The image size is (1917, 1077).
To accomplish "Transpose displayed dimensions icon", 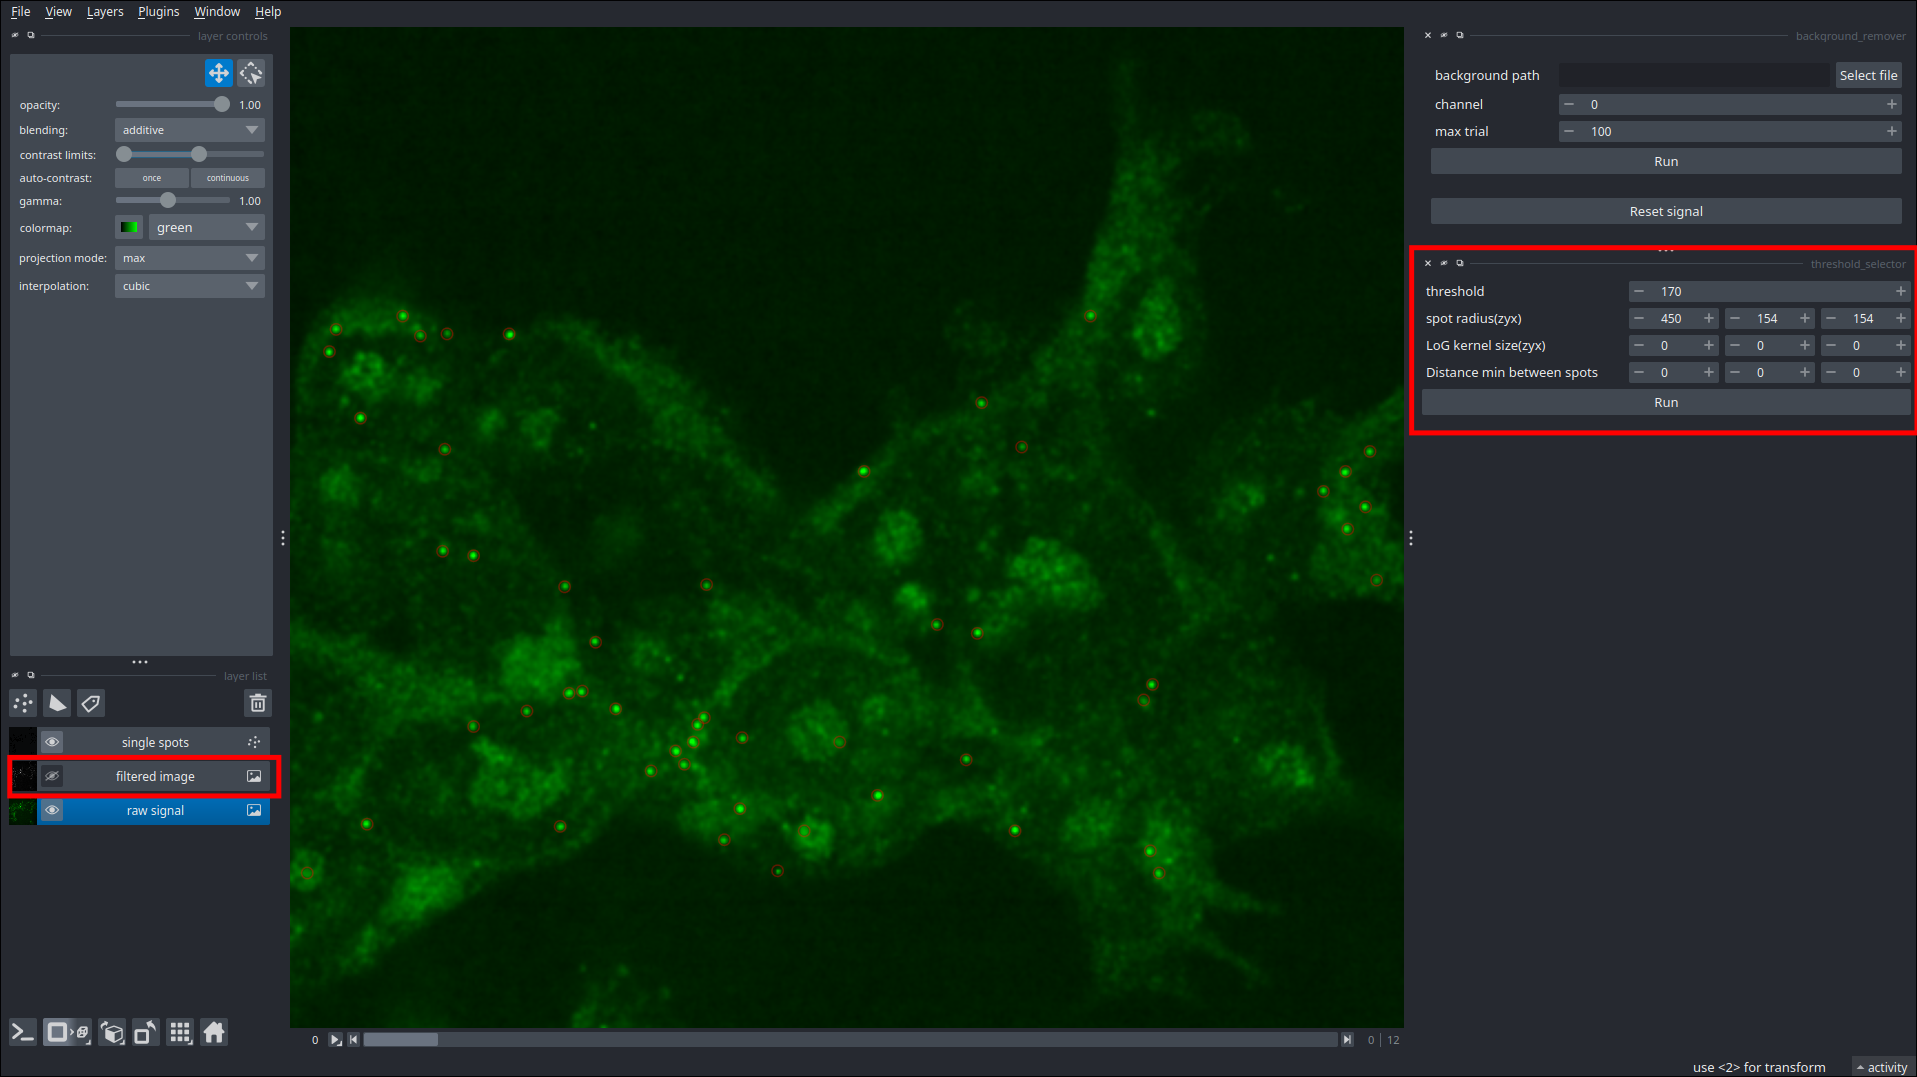I will click(x=146, y=1032).
